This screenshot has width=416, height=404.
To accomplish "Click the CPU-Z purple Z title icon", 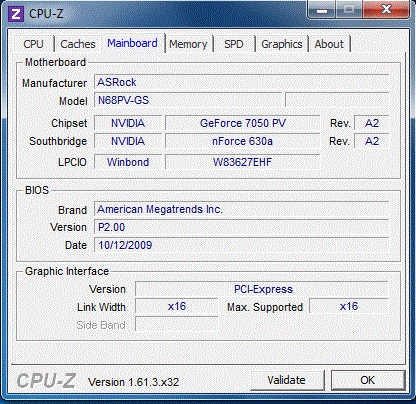I will [x=16, y=14].
